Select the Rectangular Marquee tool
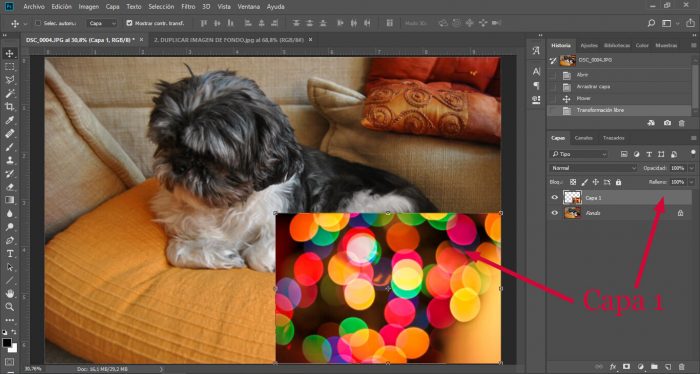The height and width of the screenshot is (374, 700). click(9, 67)
